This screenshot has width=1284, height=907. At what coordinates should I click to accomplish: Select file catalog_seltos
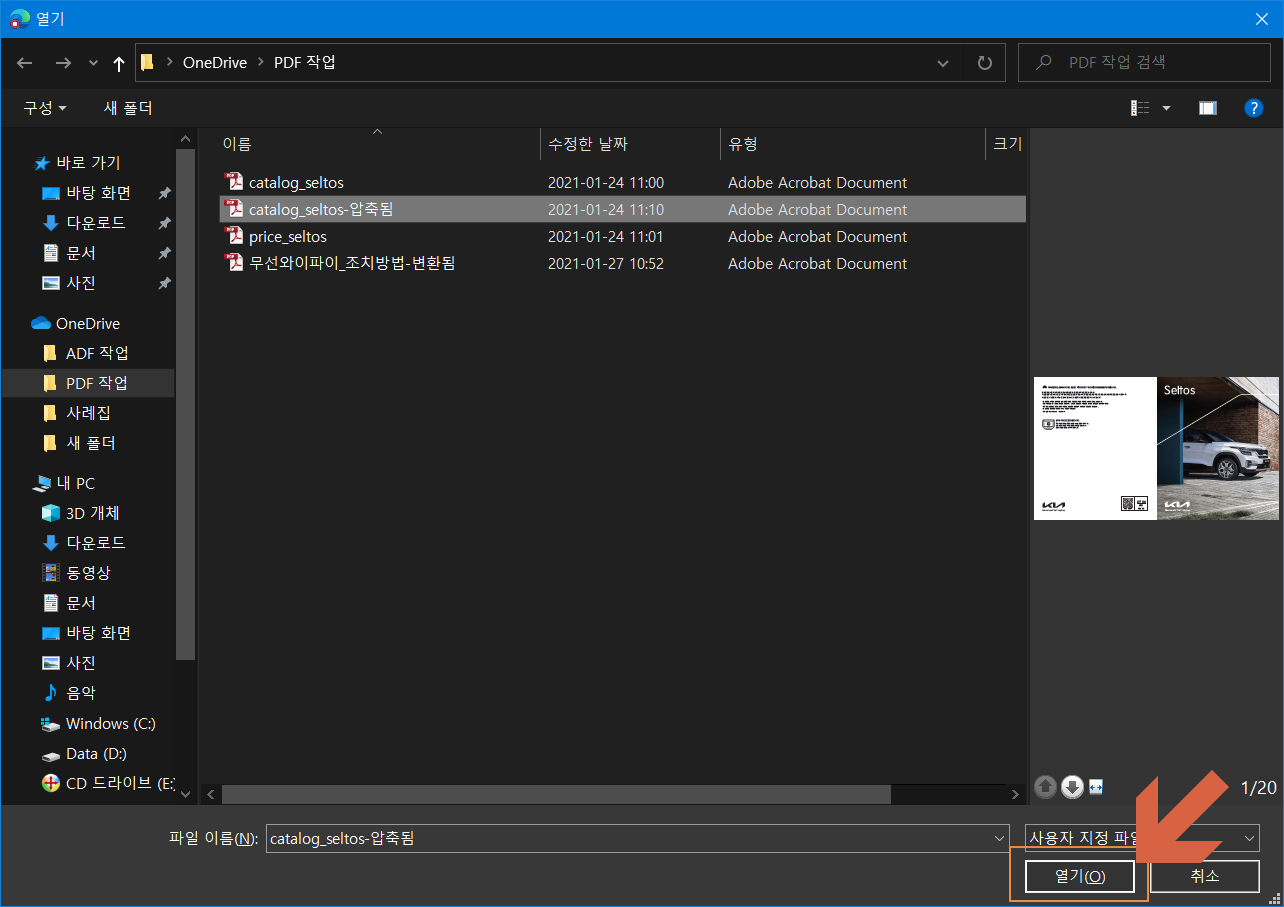tap(622, 182)
